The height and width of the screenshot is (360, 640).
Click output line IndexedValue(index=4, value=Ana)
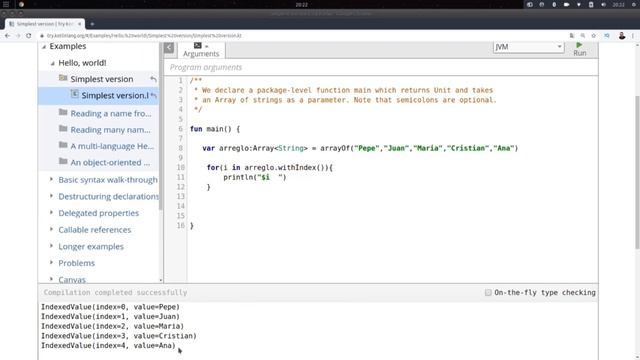click(108, 346)
